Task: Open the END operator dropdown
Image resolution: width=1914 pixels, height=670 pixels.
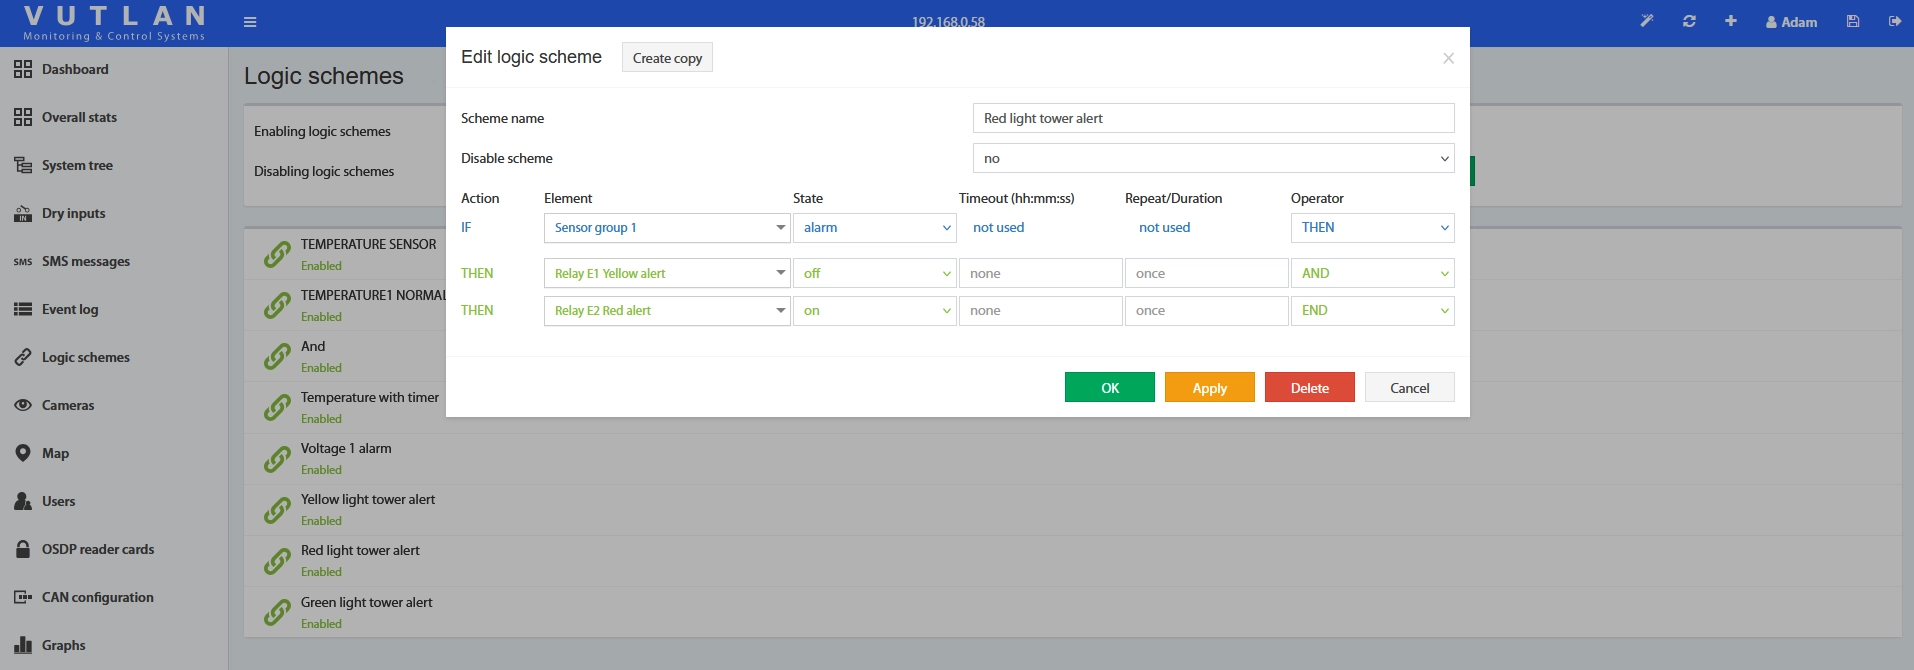Action: [x=1372, y=311]
